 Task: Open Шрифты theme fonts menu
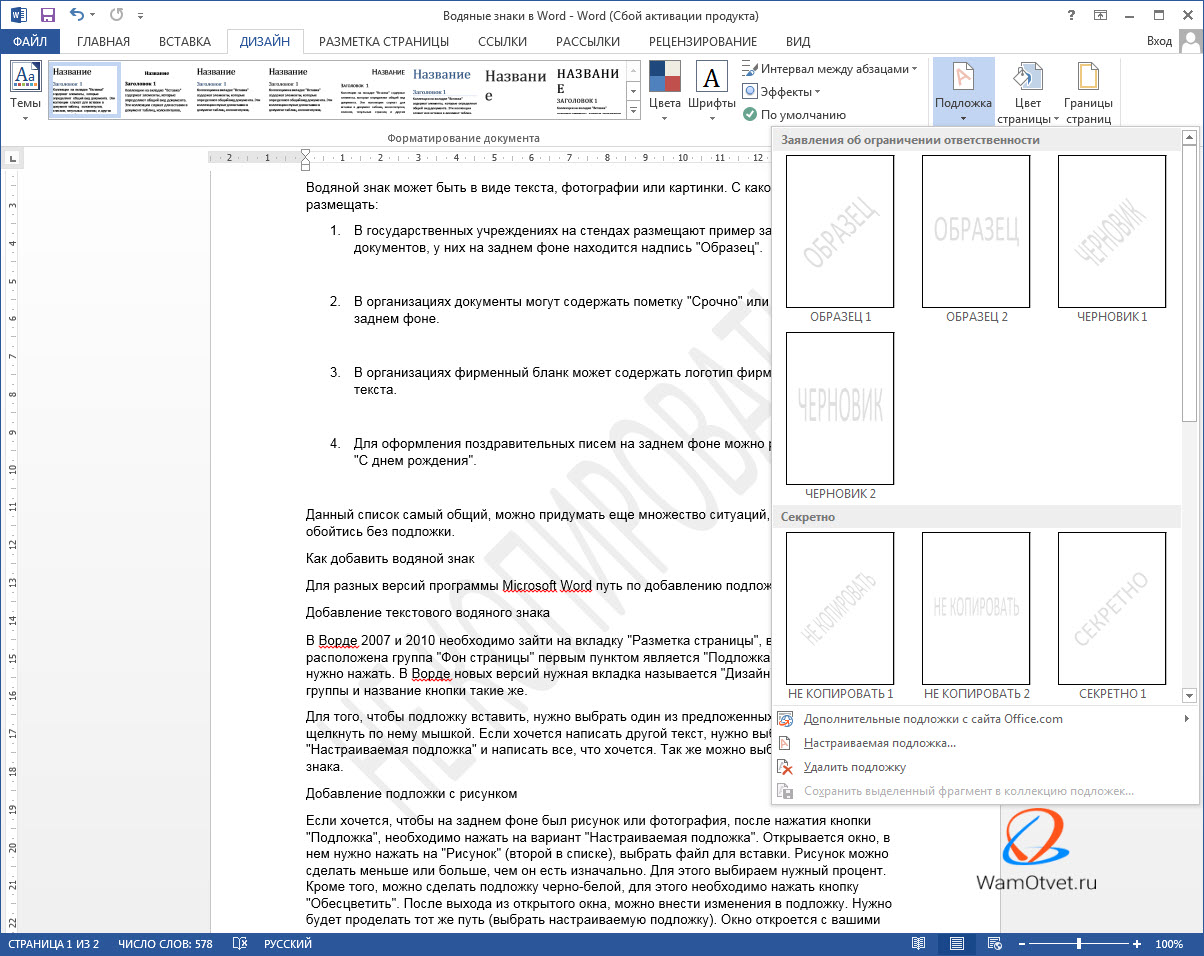(x=712, y=90)
